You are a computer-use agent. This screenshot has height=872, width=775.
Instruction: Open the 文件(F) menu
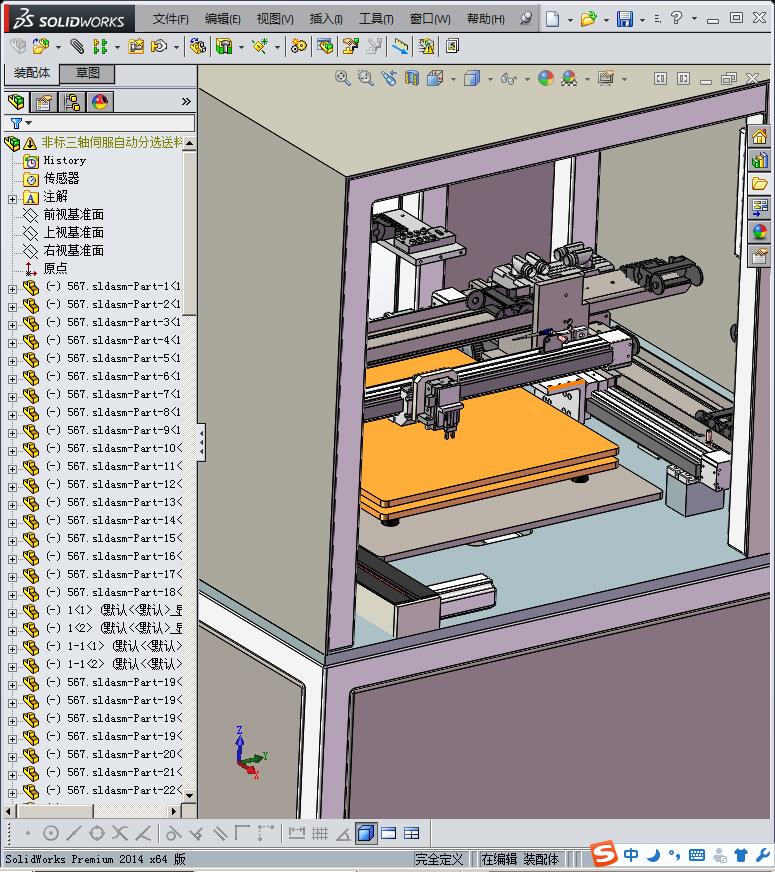click(x=170, y=19)
